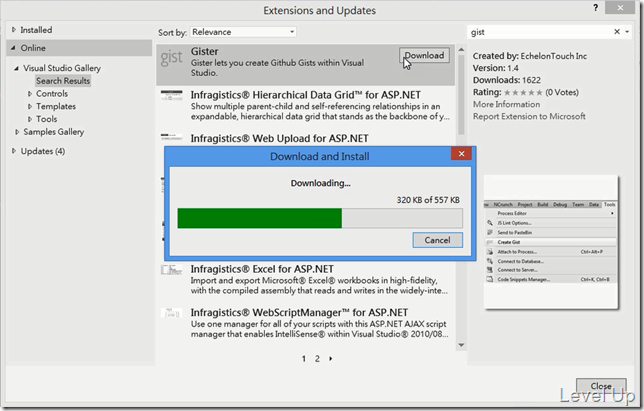644x411 pixels.
Task: Expand the Updates (4) node
Action: tap(14, 151)
